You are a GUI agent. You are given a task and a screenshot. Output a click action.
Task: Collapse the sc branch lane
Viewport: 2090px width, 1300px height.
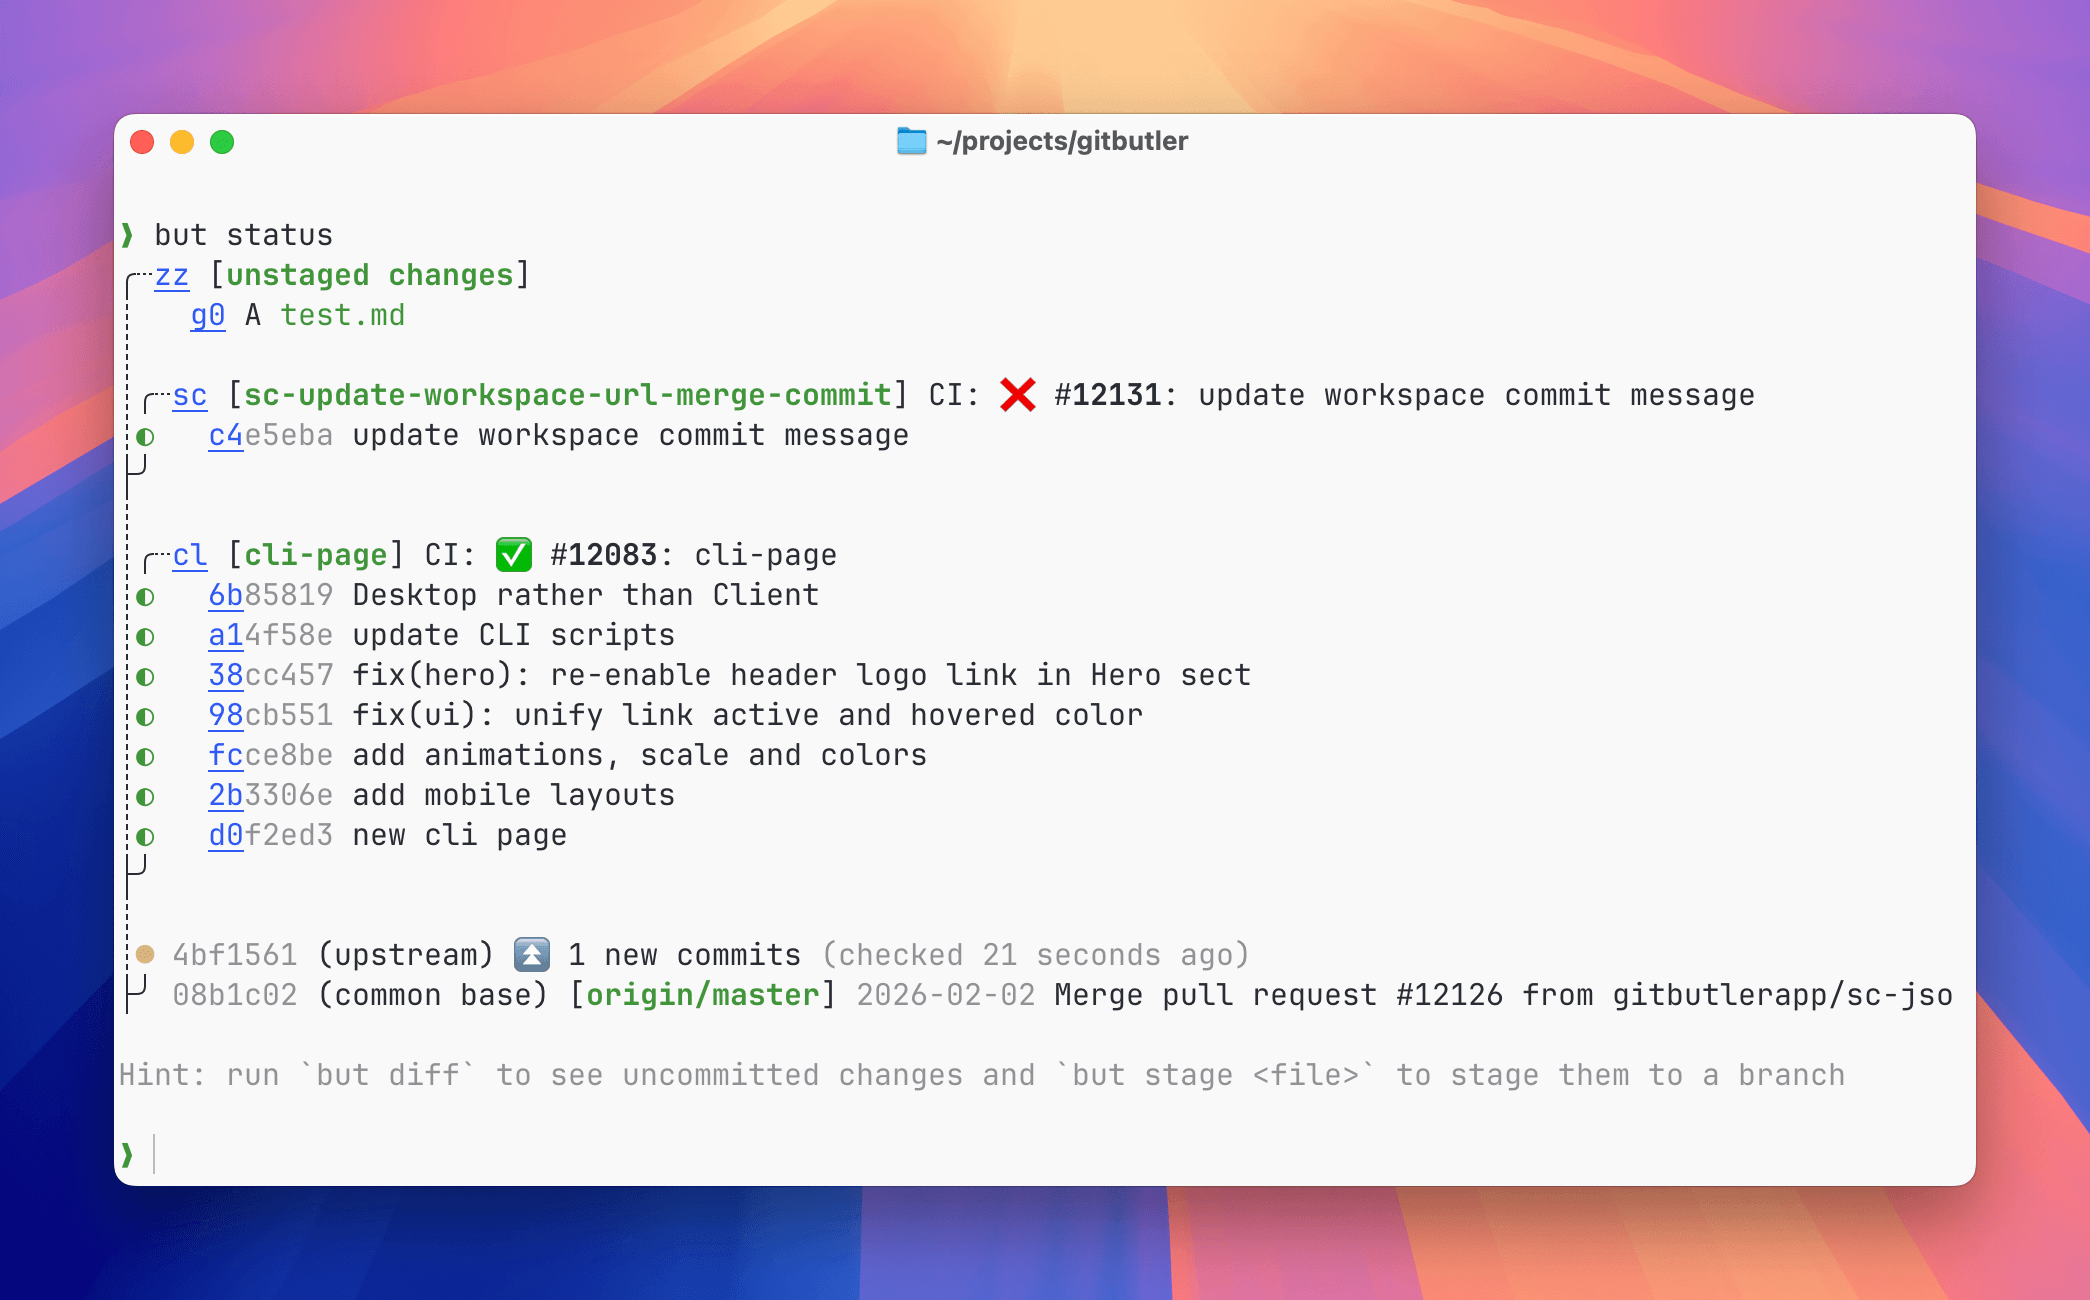click(190, 394)
